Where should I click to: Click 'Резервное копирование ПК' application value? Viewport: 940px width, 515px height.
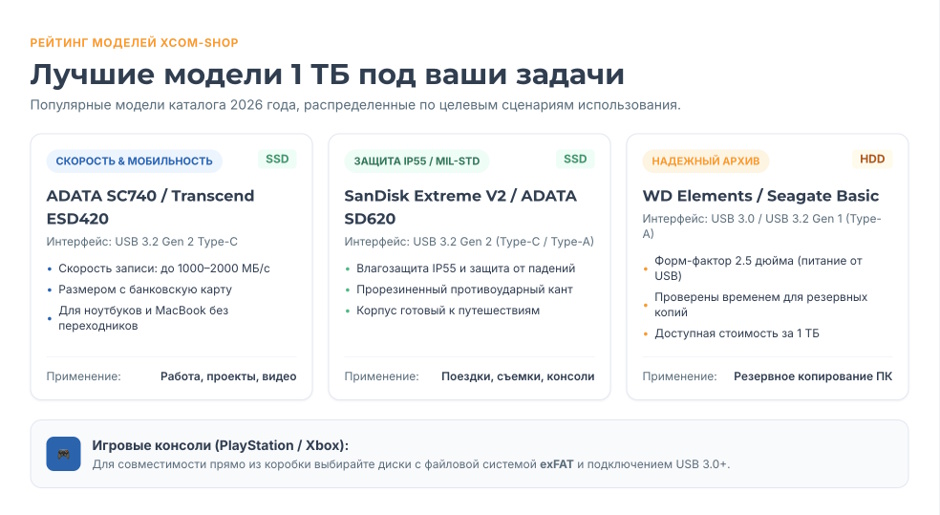click(813, 377)
